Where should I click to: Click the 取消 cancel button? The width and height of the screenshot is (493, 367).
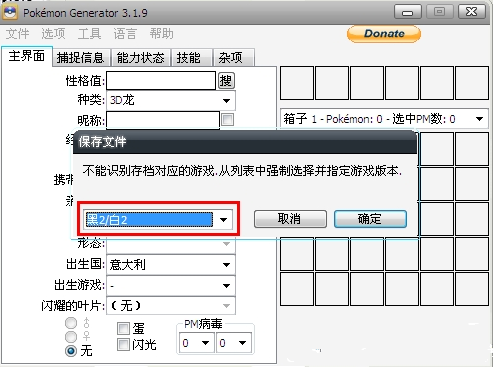click(x=290, y=219)
